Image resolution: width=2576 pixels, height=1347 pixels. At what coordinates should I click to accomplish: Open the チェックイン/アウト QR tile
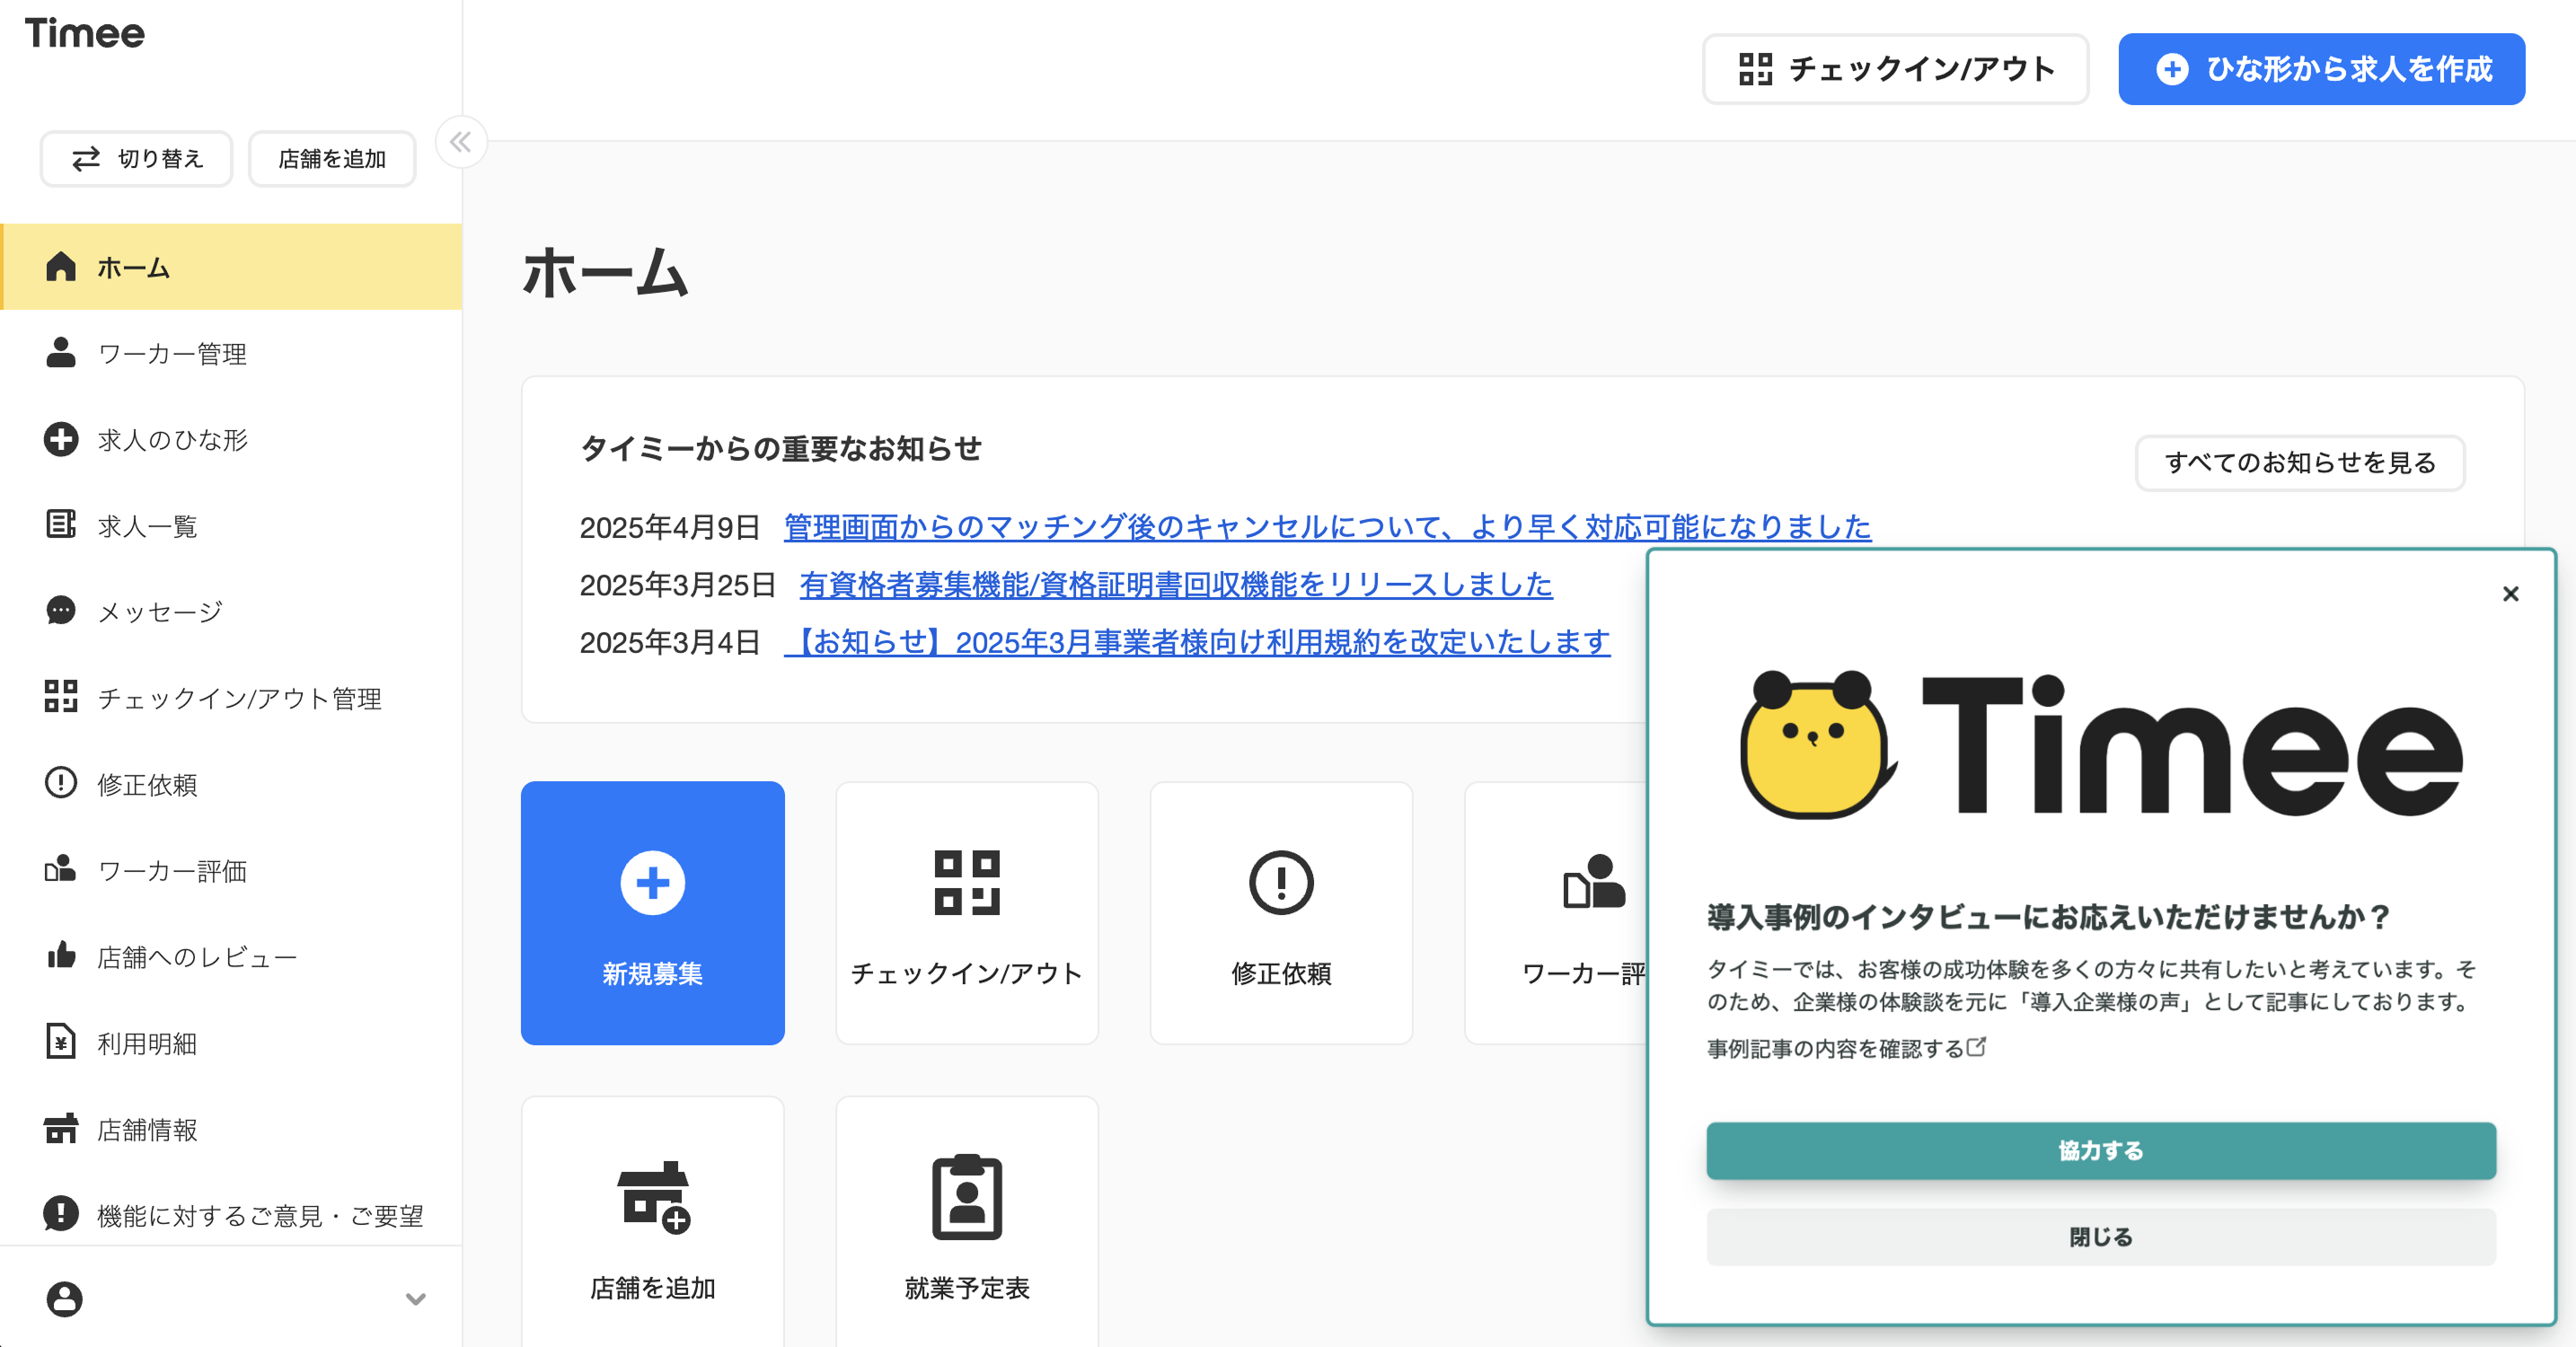click(966, 912)
